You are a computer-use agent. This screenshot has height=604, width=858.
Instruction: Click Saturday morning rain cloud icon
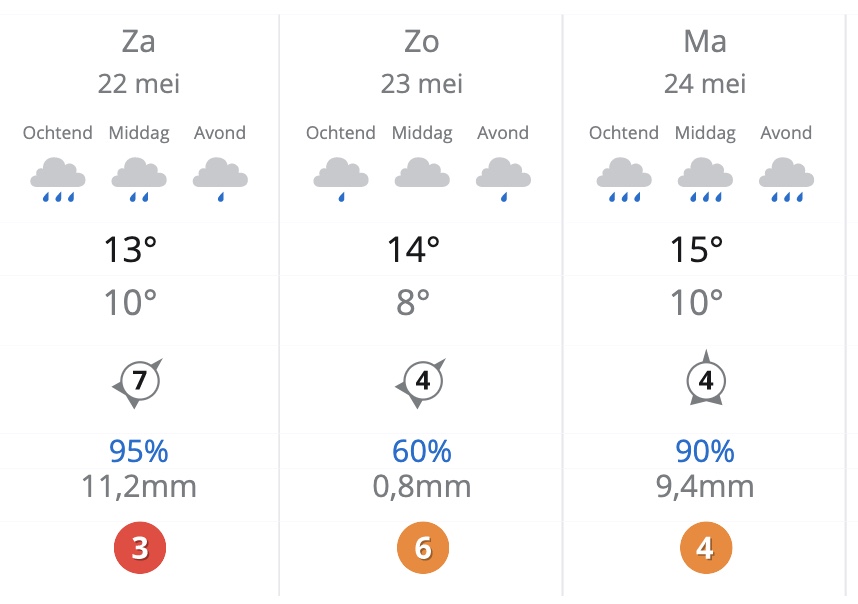point(57,178)
